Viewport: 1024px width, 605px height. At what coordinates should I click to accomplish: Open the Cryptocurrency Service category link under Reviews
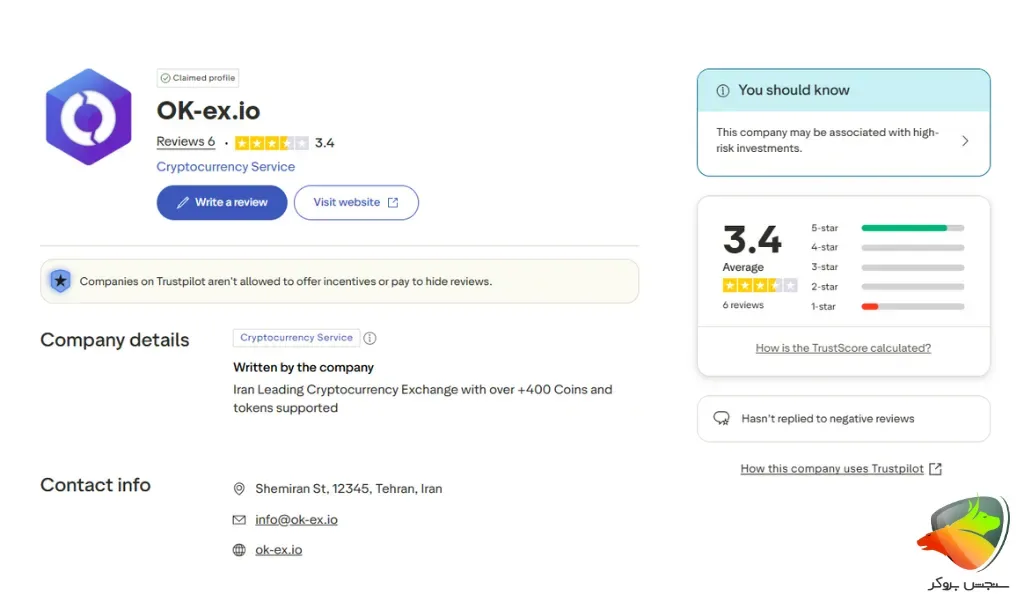[x=225, y=167]
